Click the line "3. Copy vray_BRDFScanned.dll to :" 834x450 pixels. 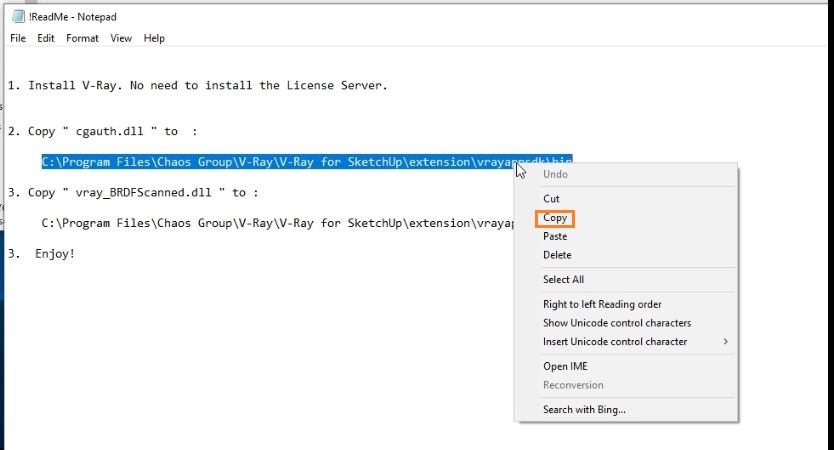click(133, 193)
